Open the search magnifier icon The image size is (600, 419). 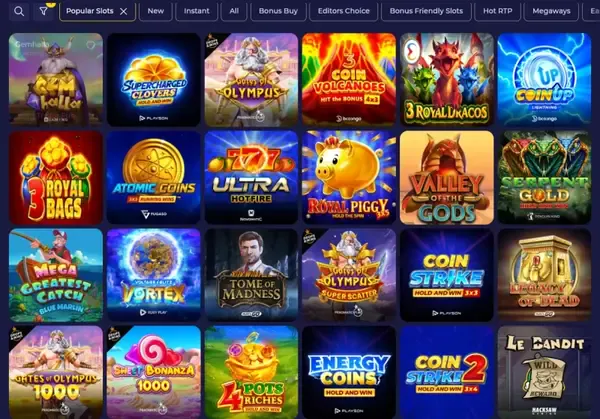point(19,11)
